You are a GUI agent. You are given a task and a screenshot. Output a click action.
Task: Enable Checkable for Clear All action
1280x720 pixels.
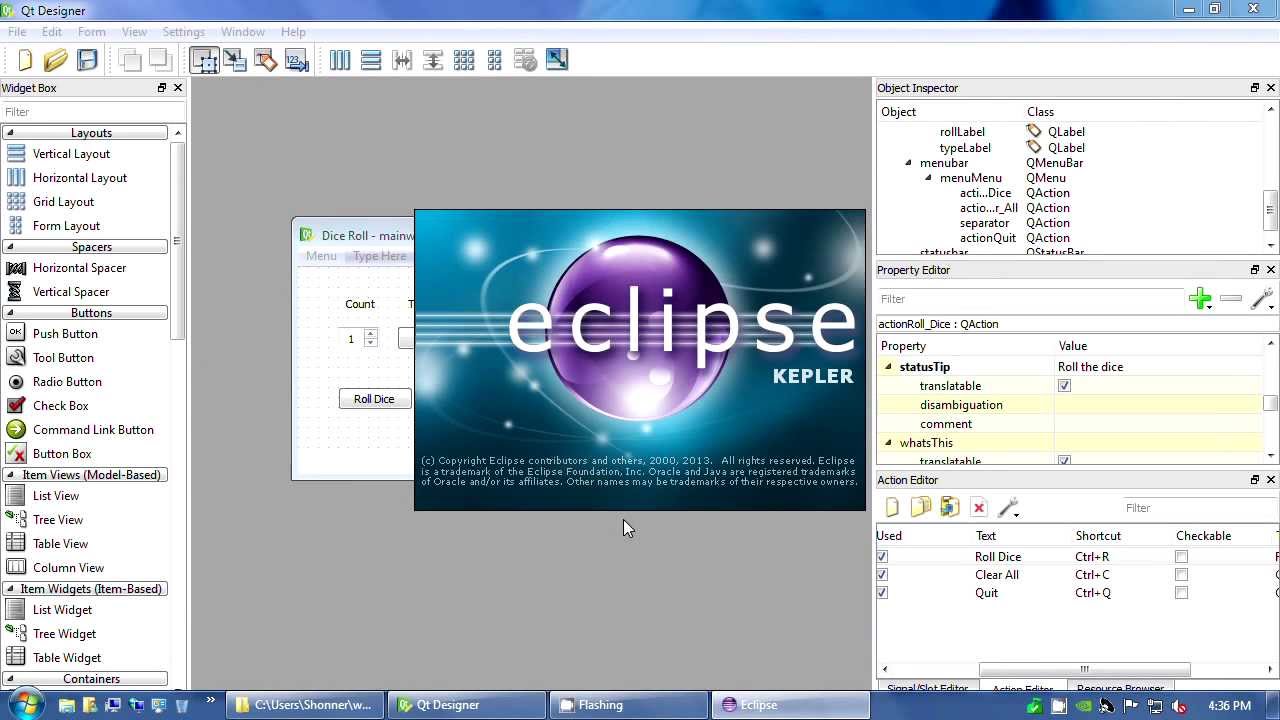click(1181, 575)
